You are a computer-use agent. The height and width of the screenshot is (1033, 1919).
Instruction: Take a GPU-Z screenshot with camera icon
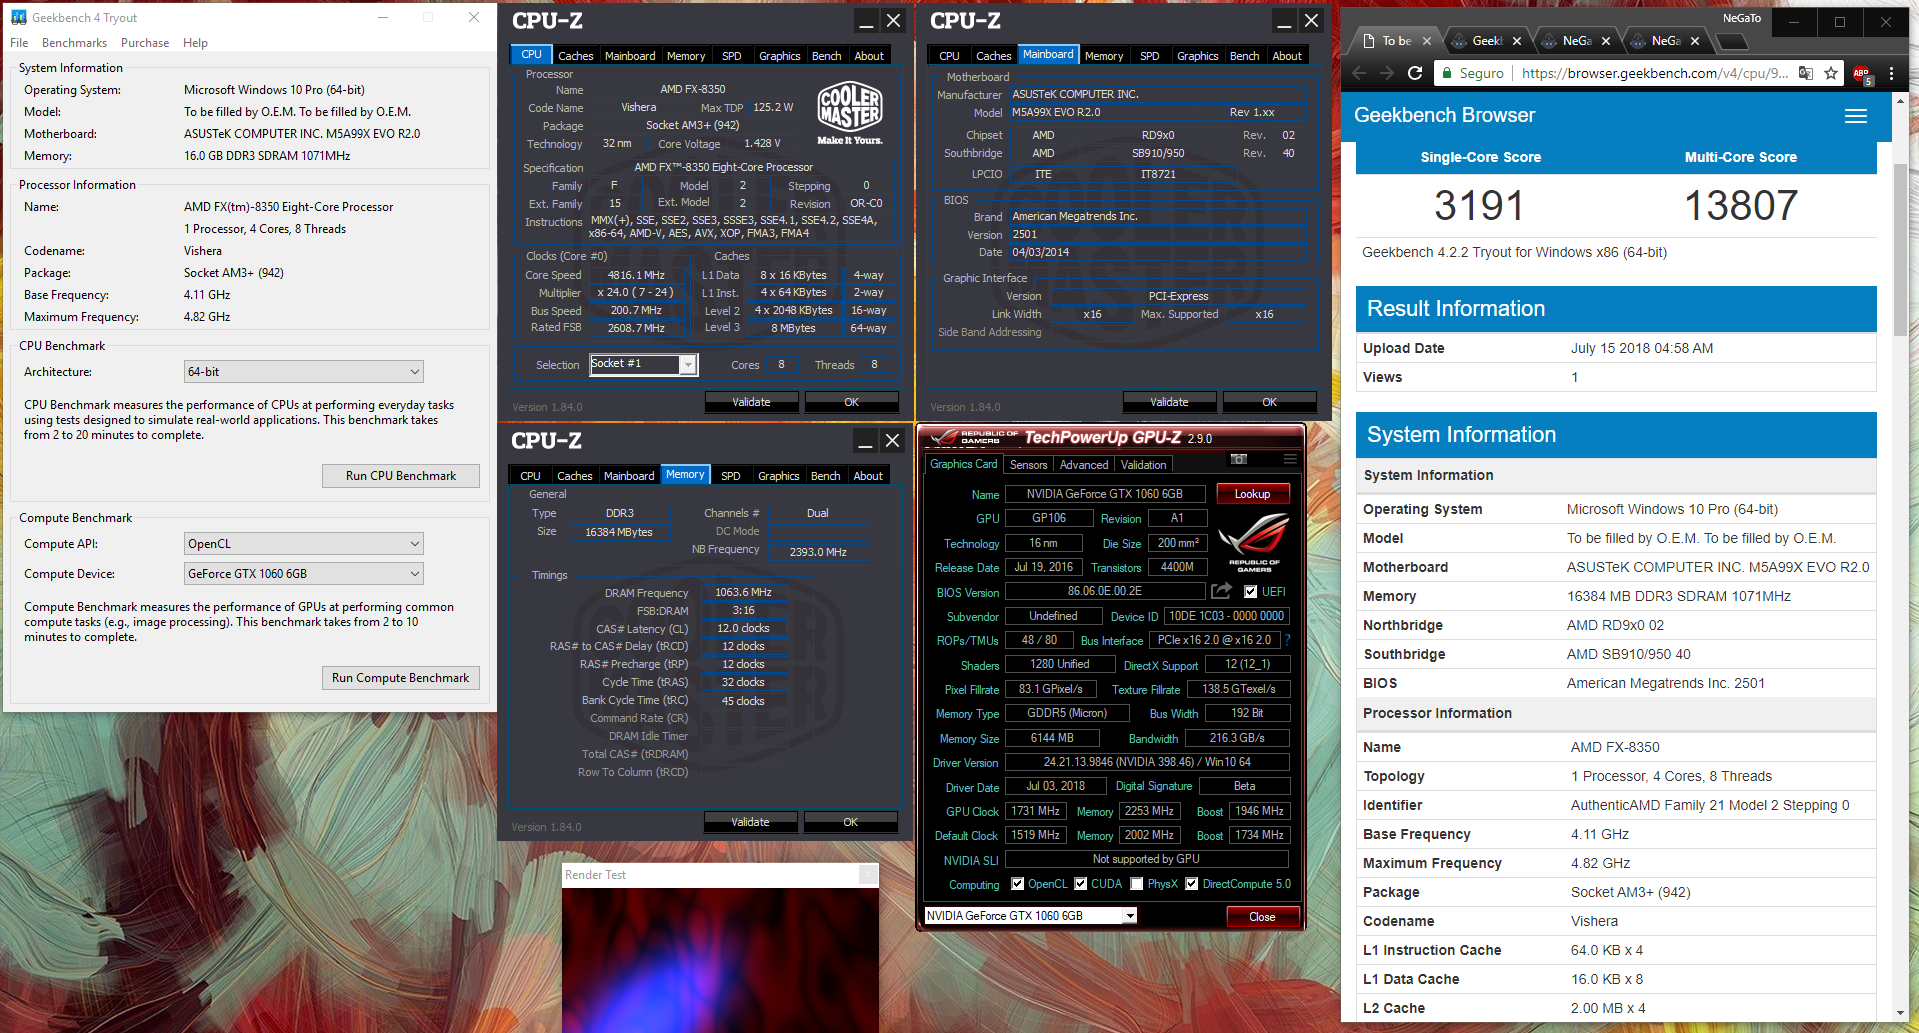1239,459
